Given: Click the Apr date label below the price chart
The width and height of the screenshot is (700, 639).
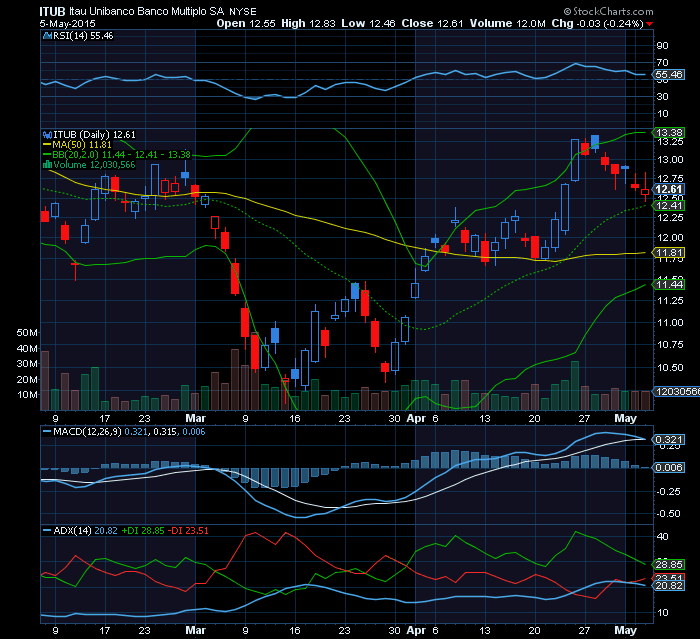Looking at the screenshot, I should pyautogui.click(x=416, y=418).
